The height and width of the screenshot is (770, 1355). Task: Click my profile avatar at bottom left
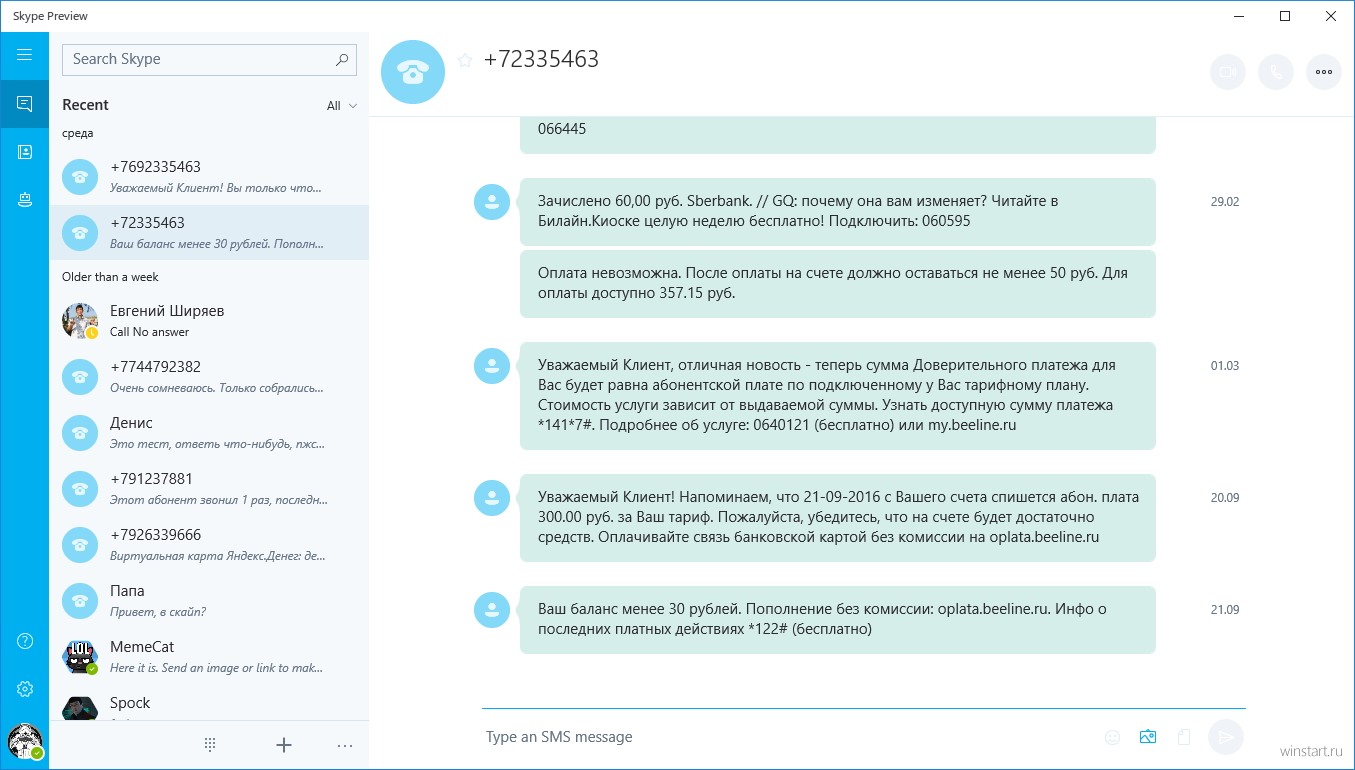25,743
